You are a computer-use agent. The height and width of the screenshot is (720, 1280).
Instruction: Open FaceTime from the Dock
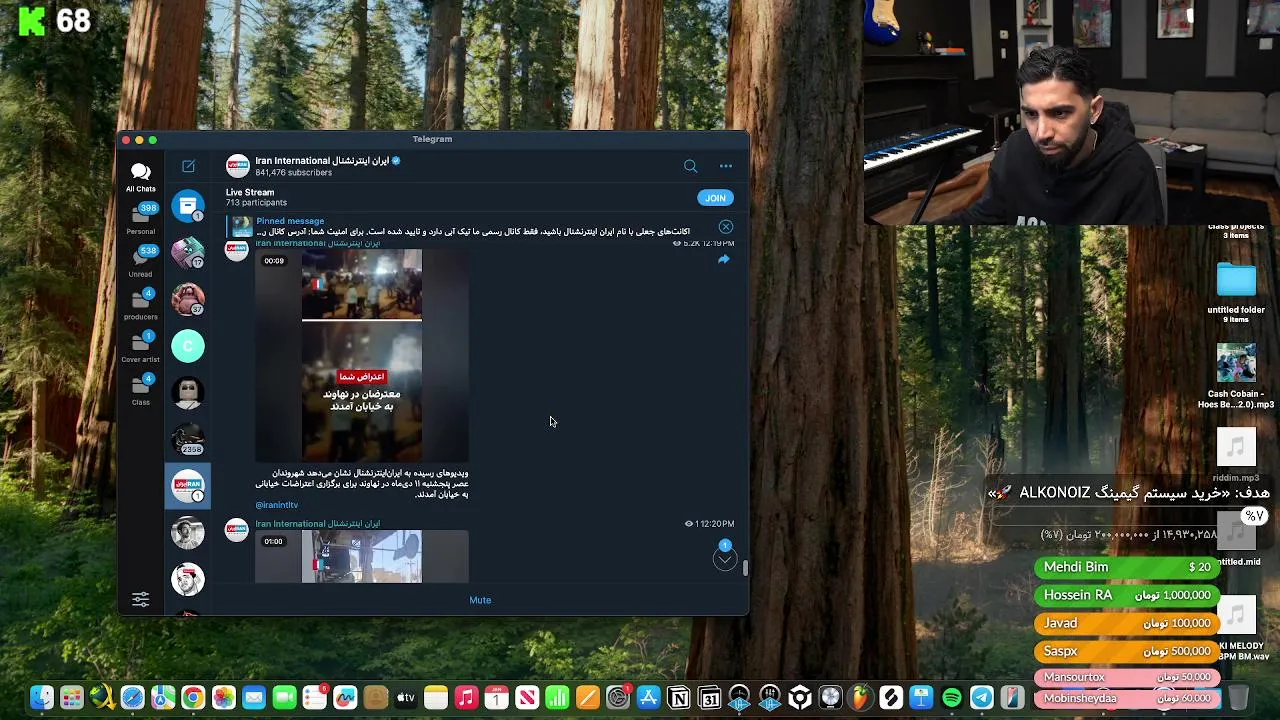[284, 698]
